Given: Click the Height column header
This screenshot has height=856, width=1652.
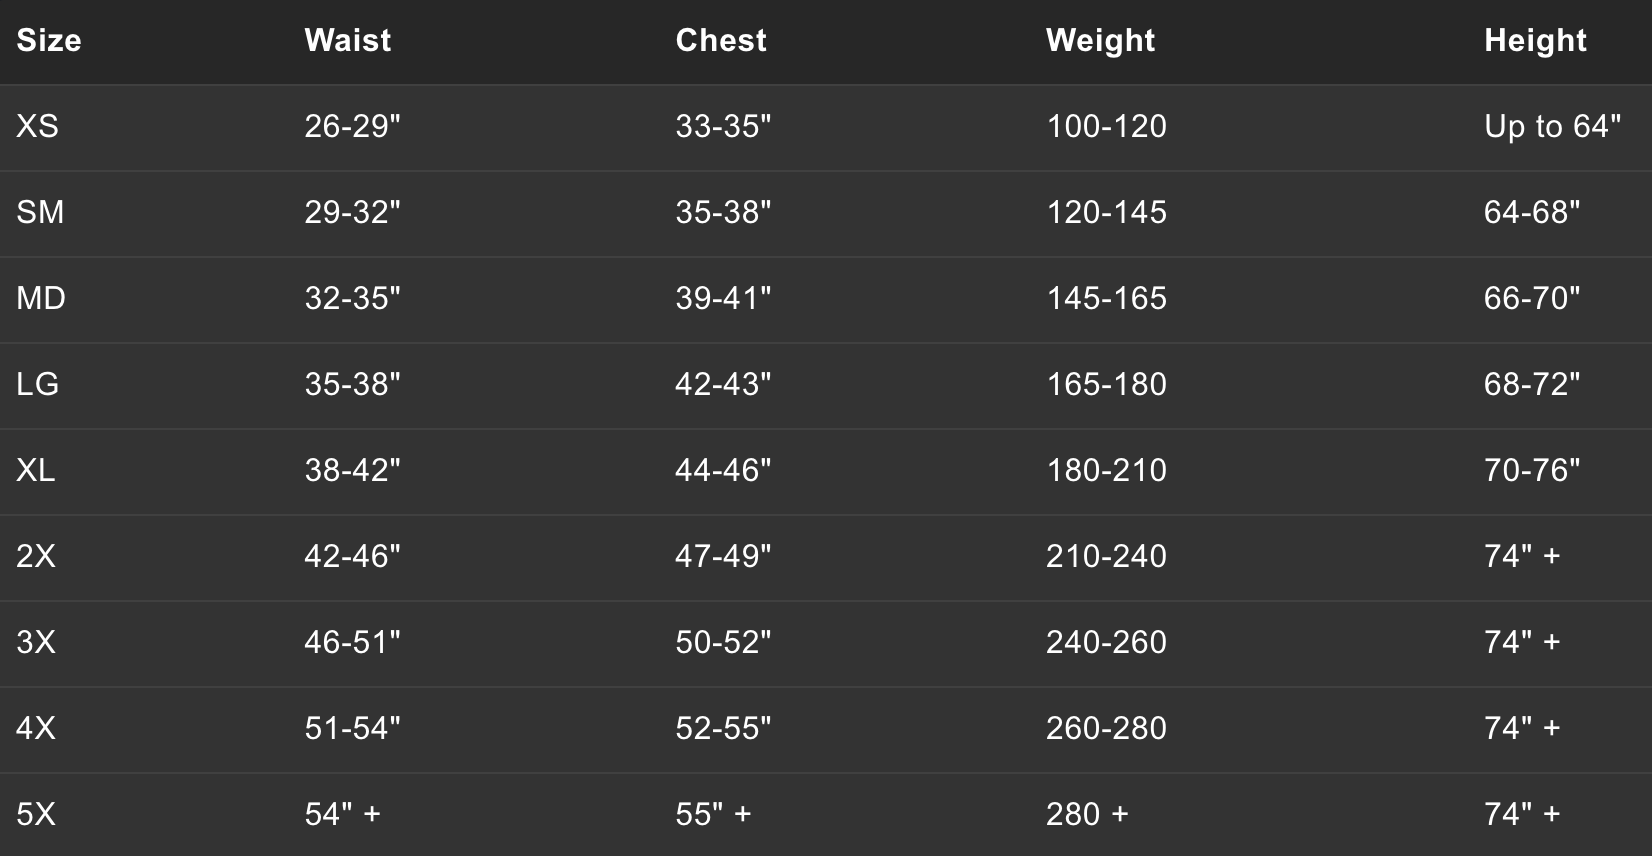Looking at the screenshot, I should coord(1535,41).
